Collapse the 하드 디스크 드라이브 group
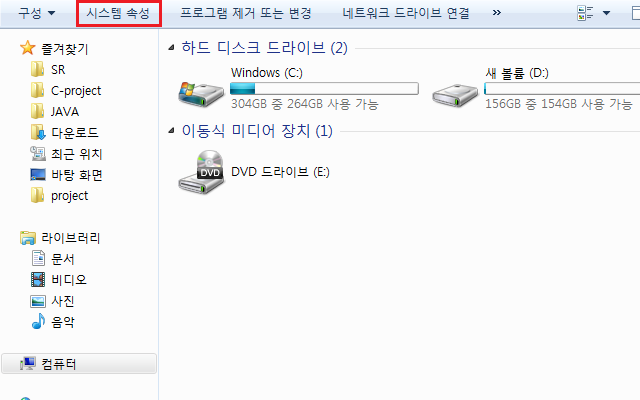Image resolution: width=640 pixels, height=400 pixels. (x=171, y=48)
